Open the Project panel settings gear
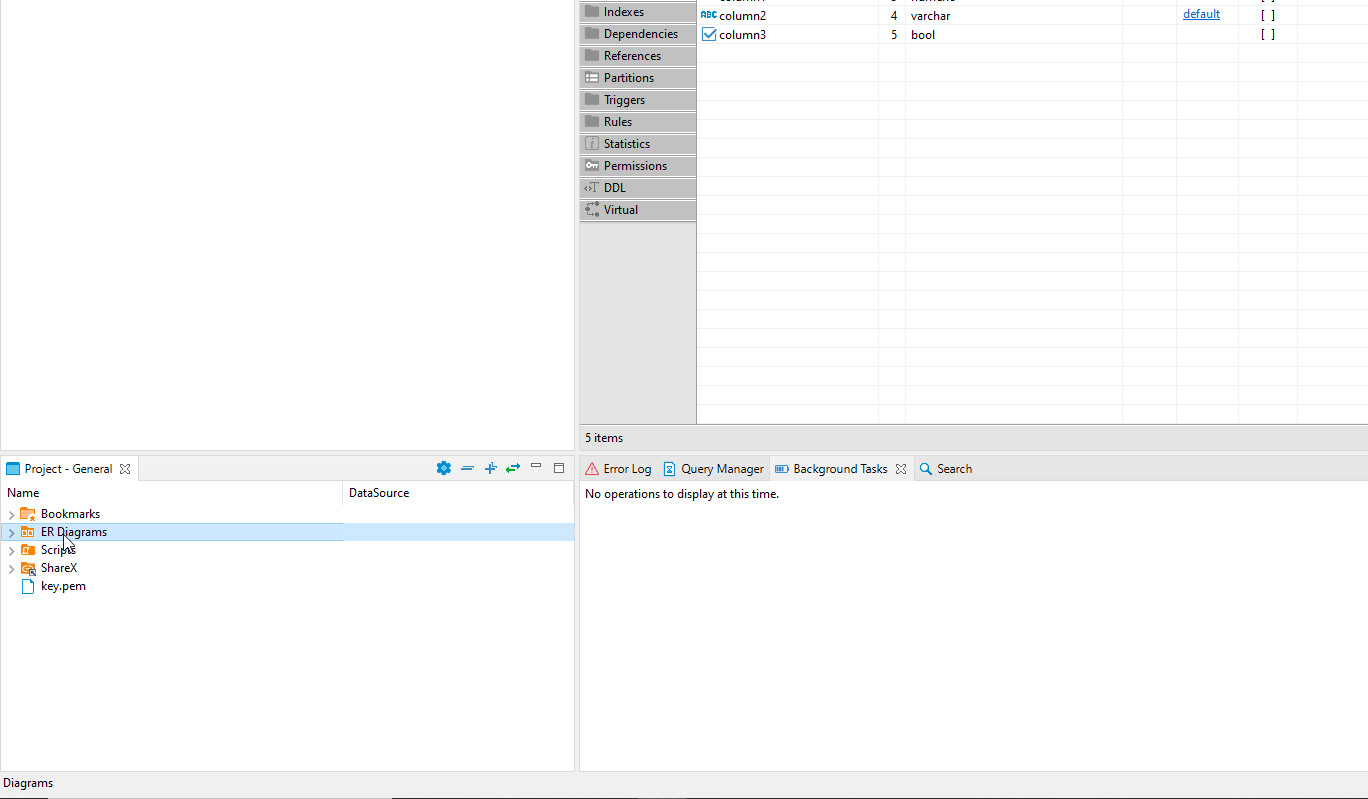This screenshot has height=799, width=1368. [x=443, y=468]
